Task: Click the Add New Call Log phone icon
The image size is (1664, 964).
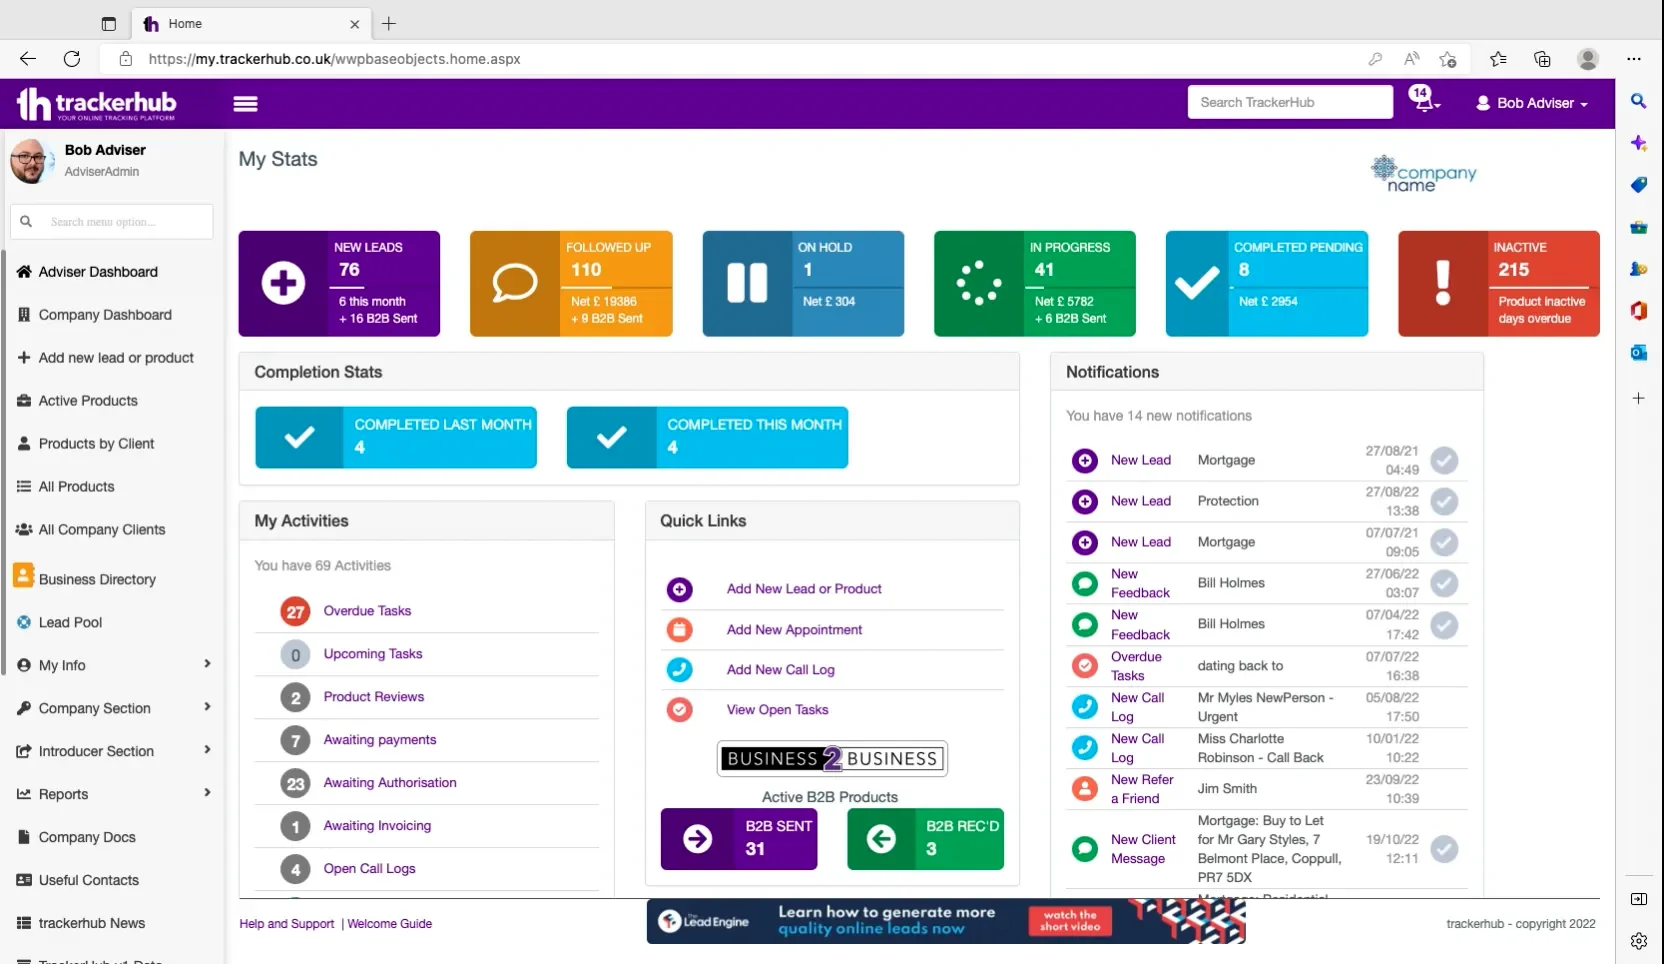Action: point(679,670)
